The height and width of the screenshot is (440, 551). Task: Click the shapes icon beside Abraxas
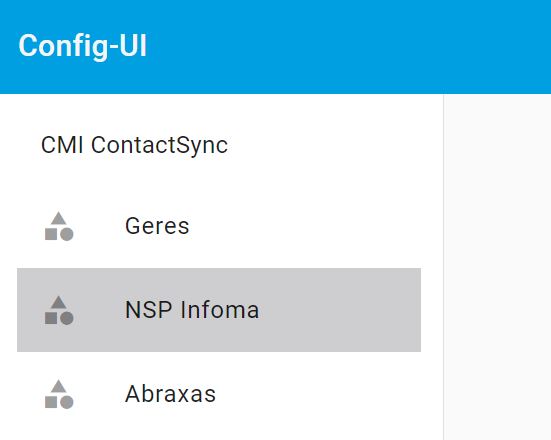pos(59,394)
